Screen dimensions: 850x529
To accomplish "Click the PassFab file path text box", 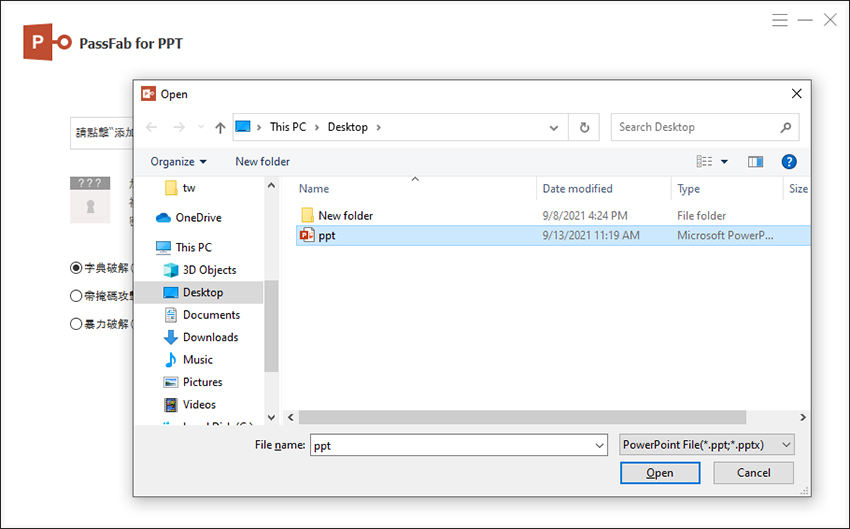I will [102, 132].
